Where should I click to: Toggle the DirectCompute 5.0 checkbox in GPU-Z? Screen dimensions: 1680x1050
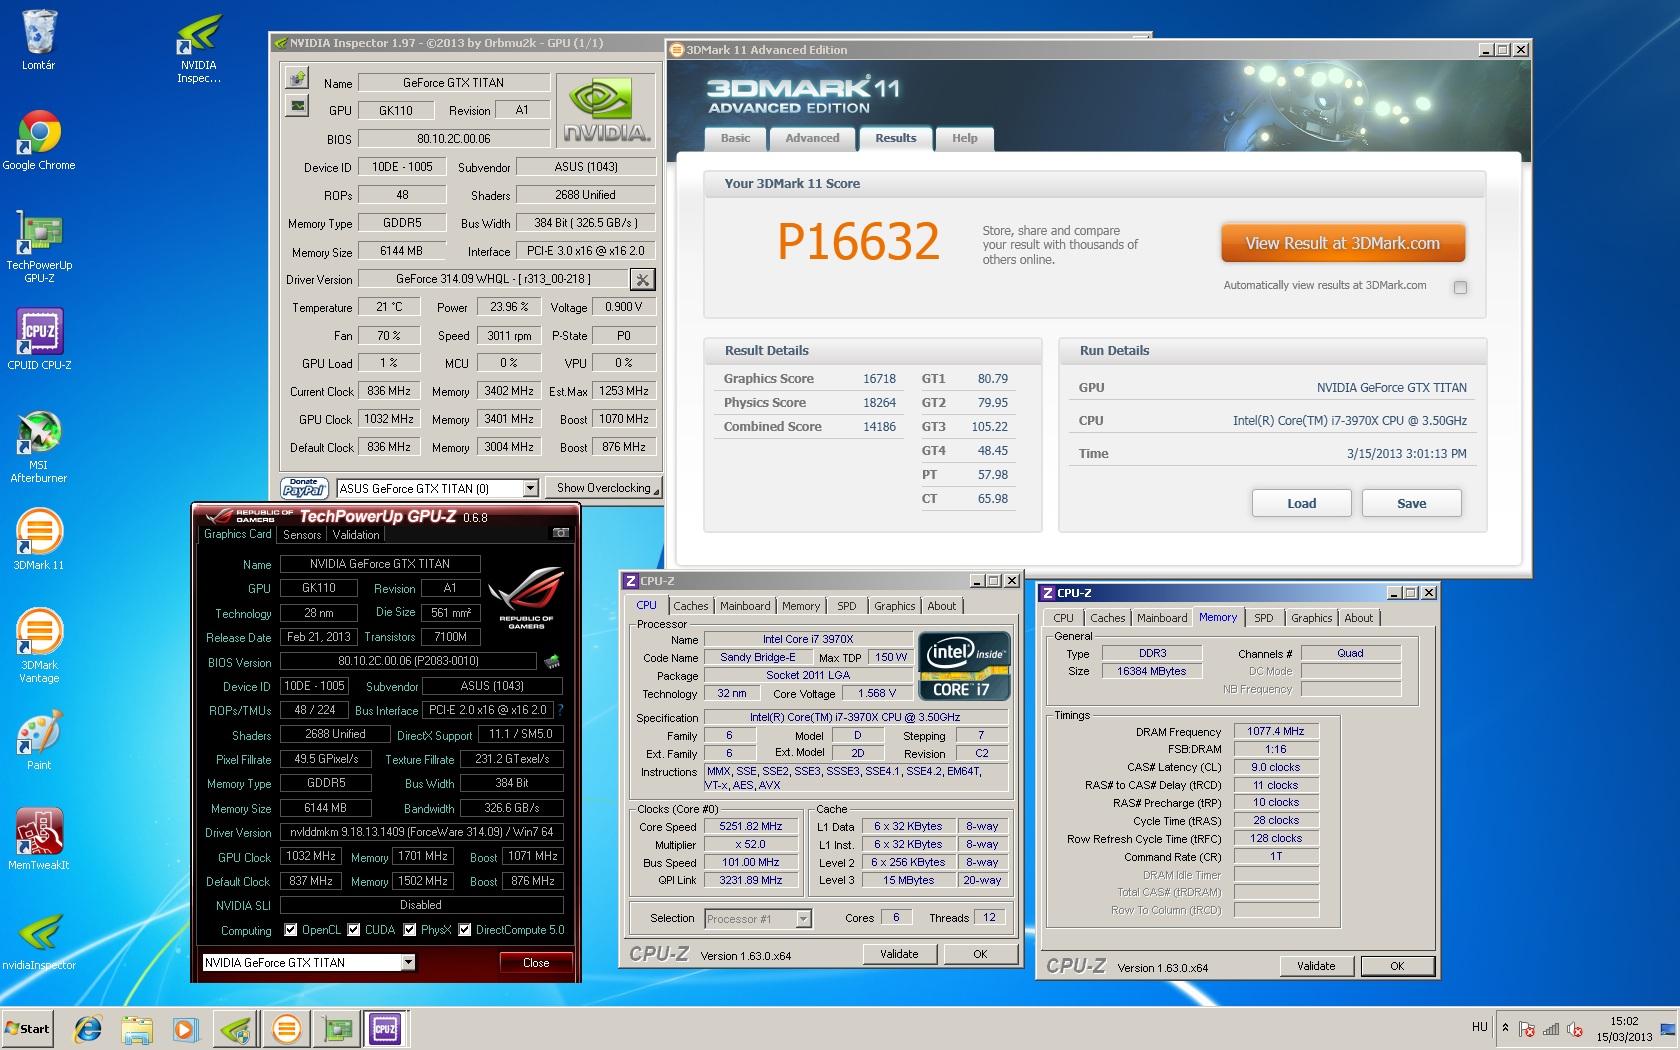(464, 930)
